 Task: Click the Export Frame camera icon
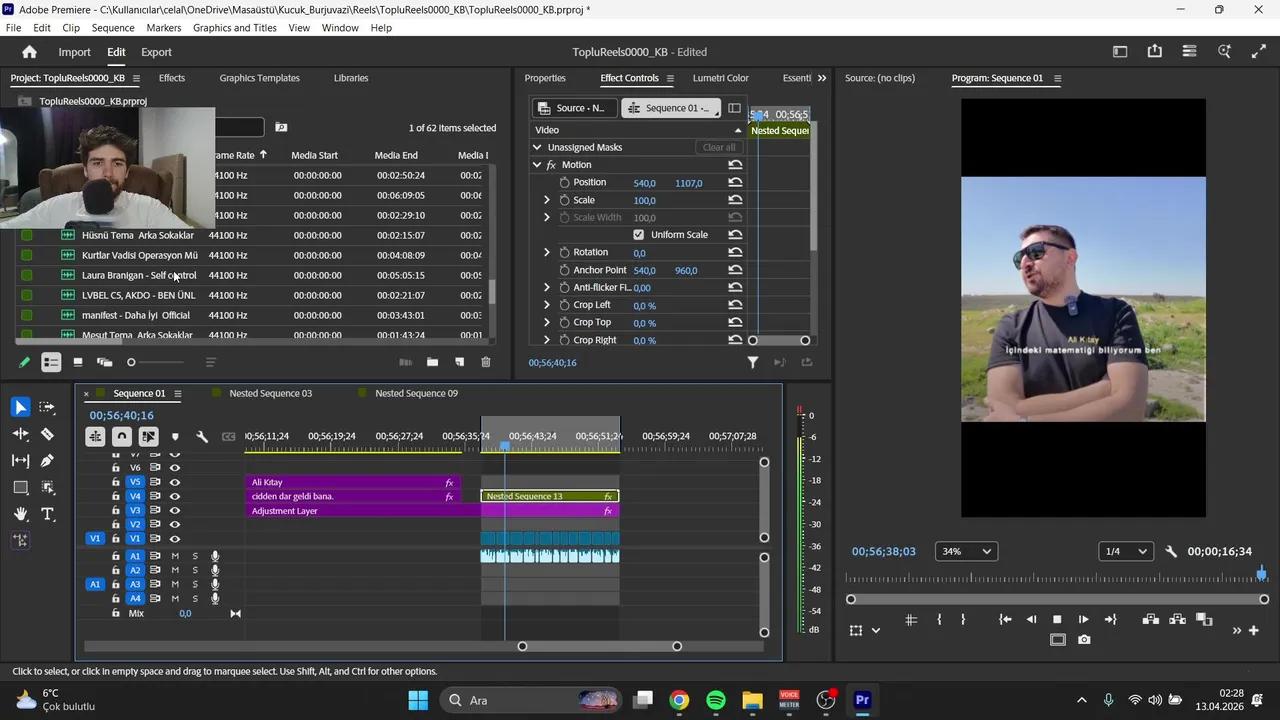tap(1084, 640)
